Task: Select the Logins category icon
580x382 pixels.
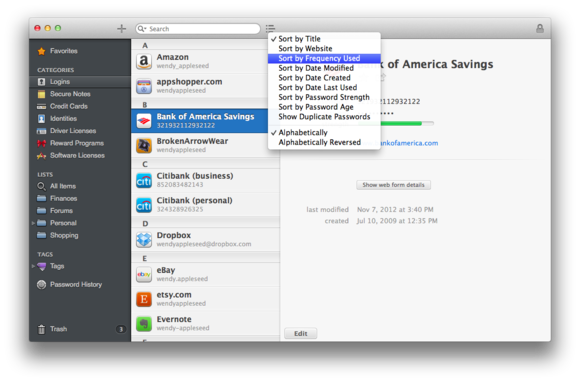Action: point(41,82)
